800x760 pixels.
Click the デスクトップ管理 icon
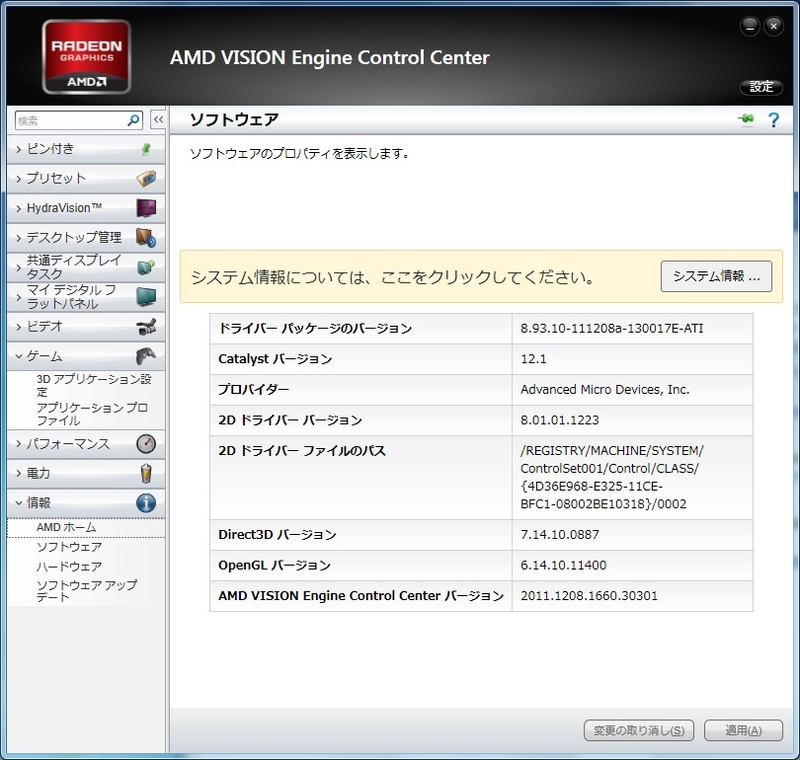click(x=146, y=237)
